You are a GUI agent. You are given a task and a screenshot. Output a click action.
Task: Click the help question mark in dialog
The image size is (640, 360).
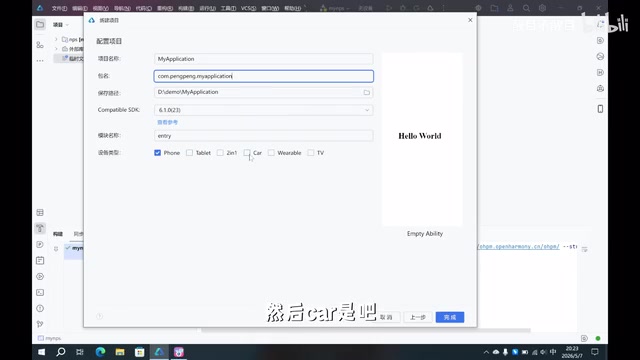coord(99,316)
